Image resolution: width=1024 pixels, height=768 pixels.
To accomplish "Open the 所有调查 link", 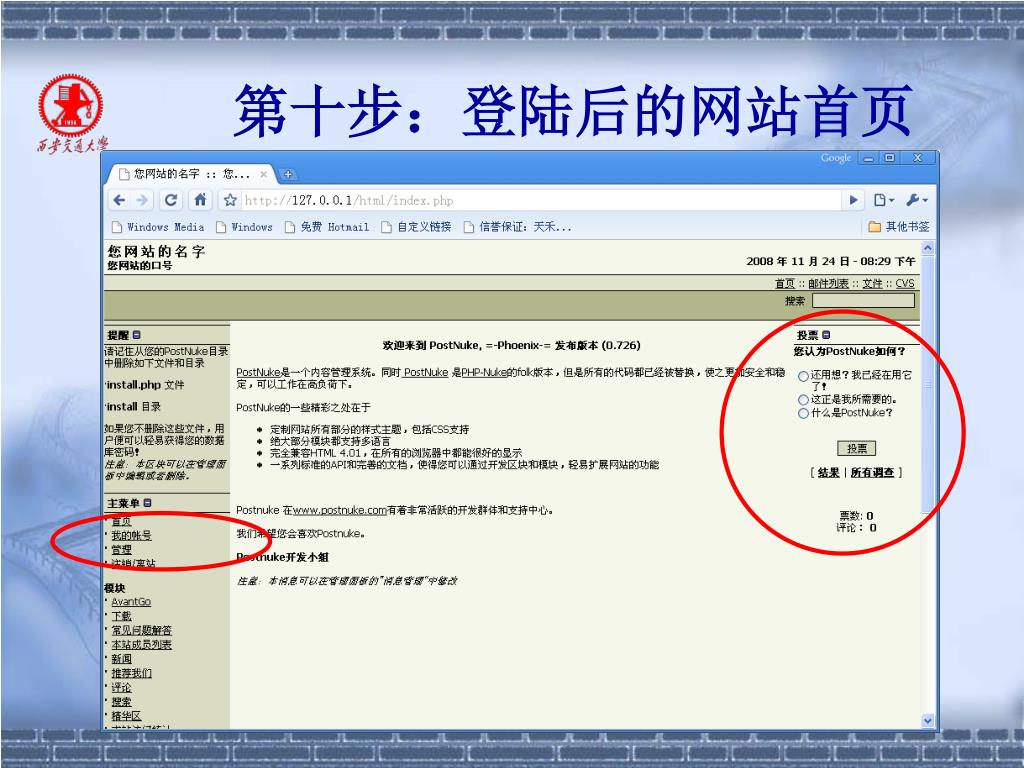I will tap(872, 472).
